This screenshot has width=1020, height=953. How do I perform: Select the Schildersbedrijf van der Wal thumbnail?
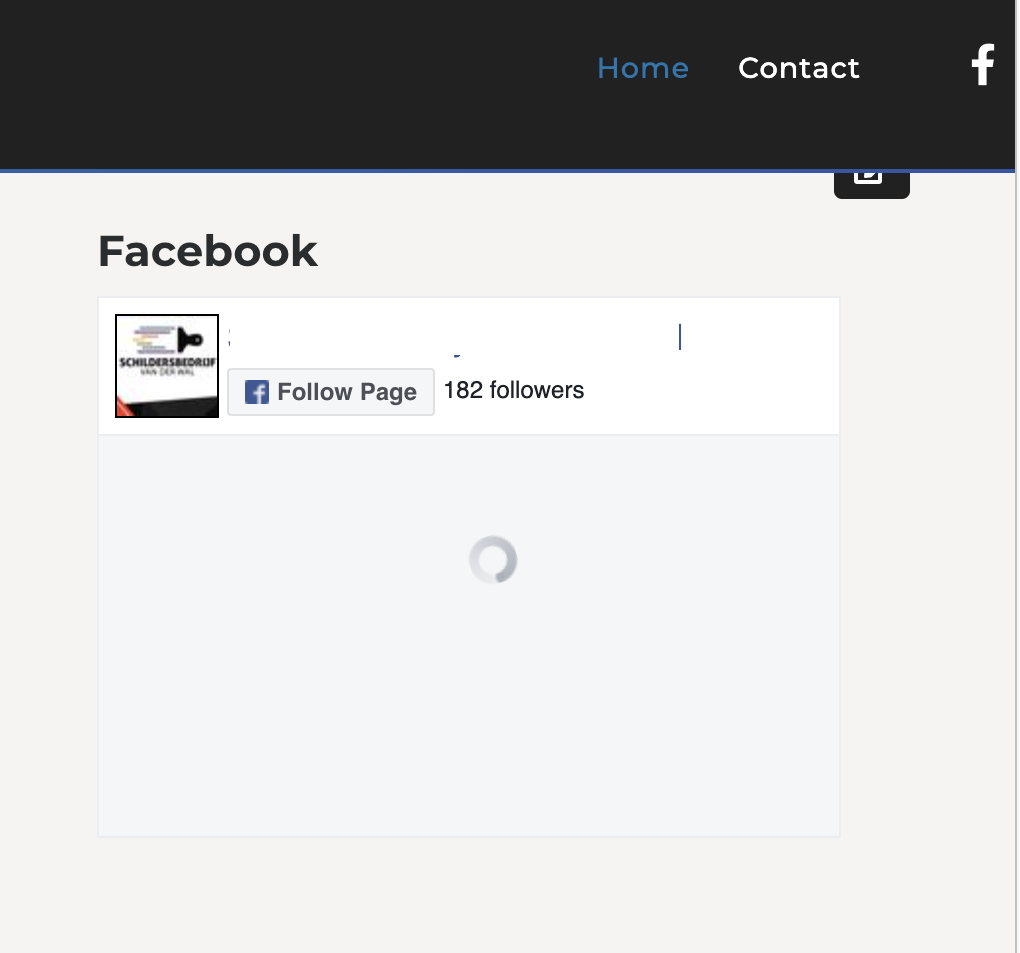pos(167,366)
